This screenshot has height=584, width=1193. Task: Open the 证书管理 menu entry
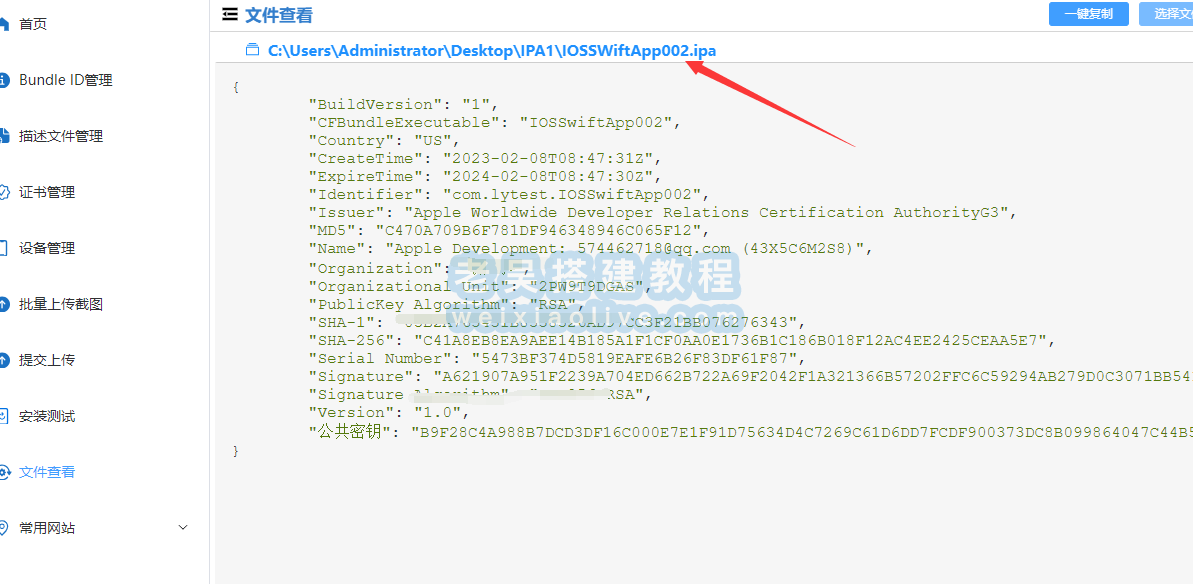coord(47,192)
